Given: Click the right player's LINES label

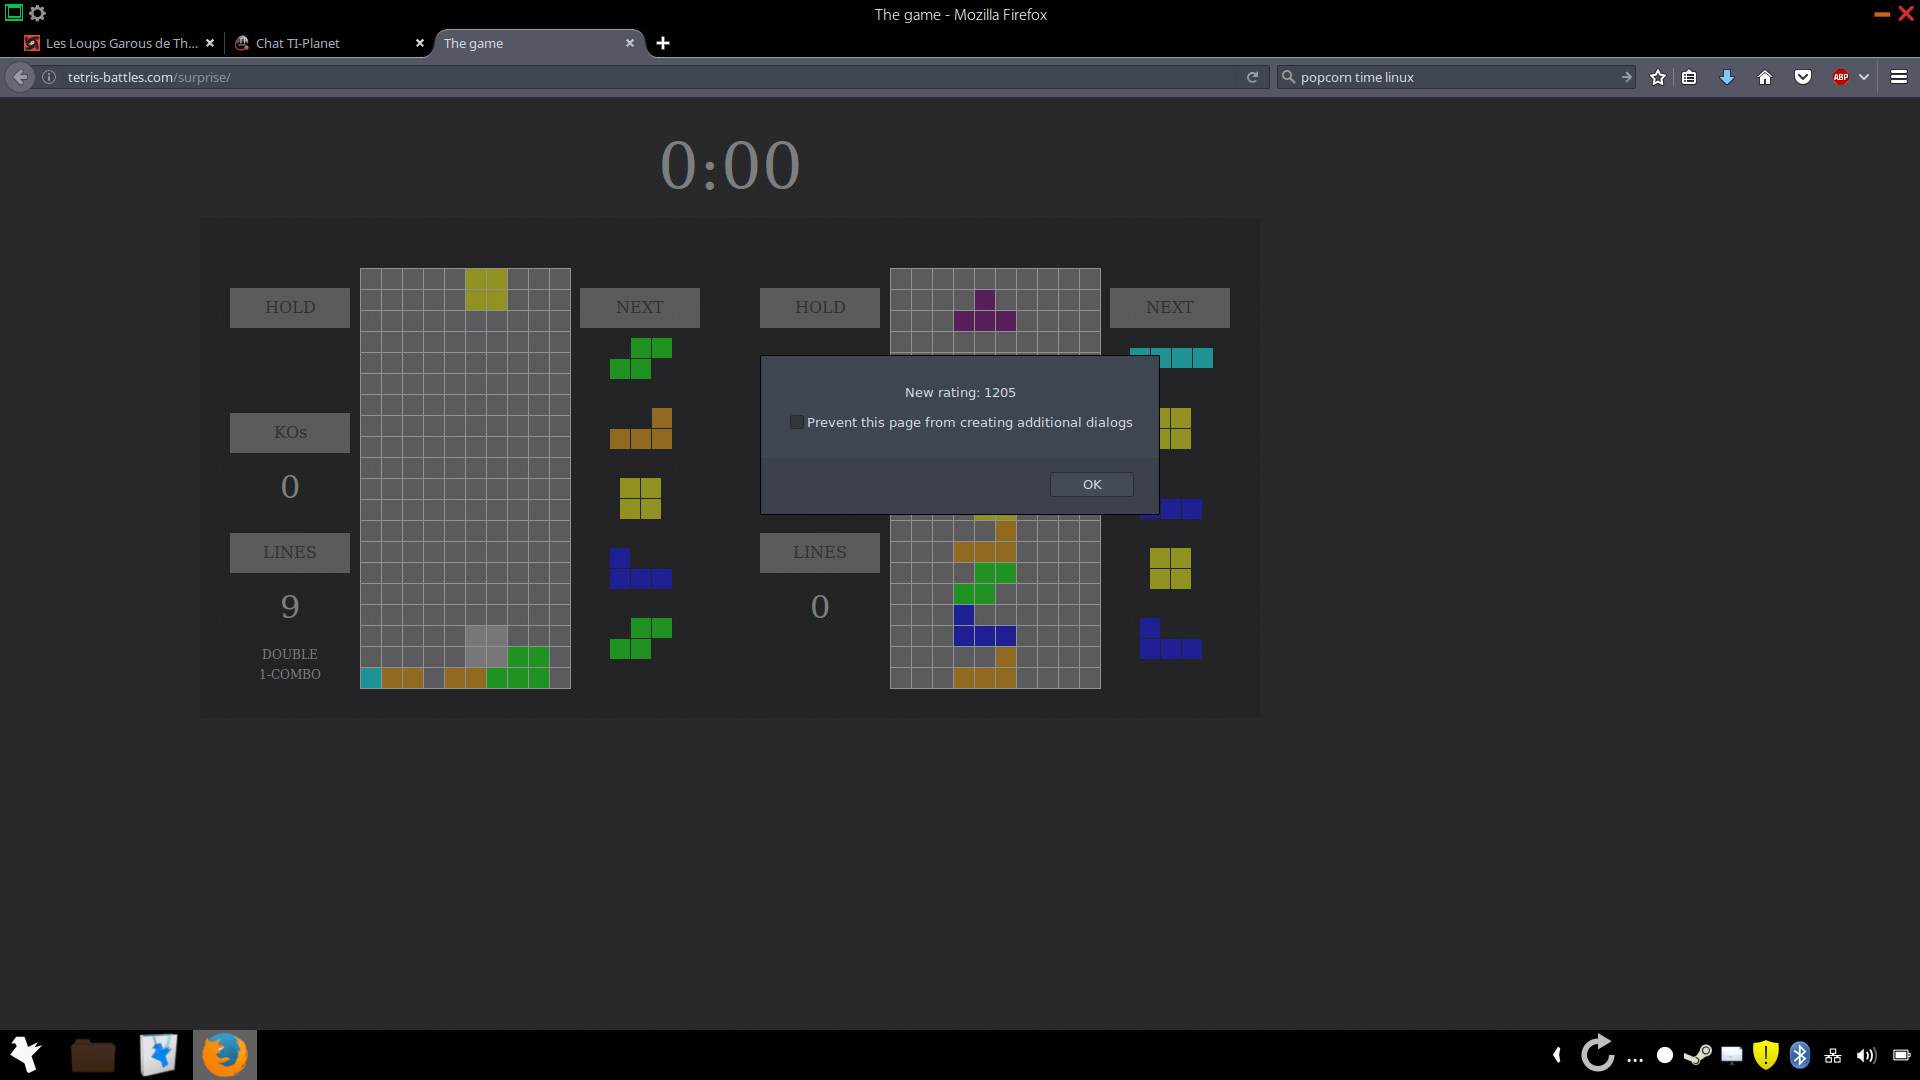Looking at the screenshot, I should pos(820,553).
